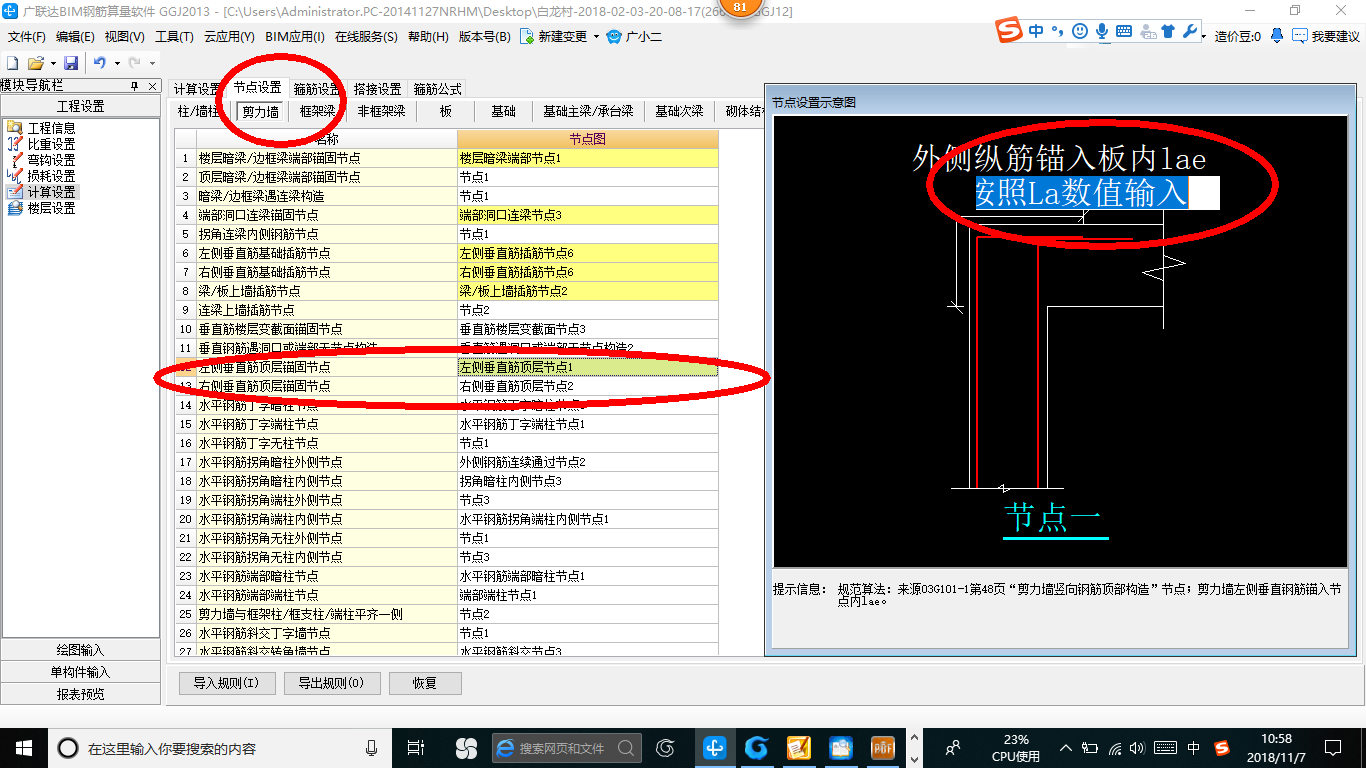Click the 导入规则(I) button

click(x=227, y=683)
